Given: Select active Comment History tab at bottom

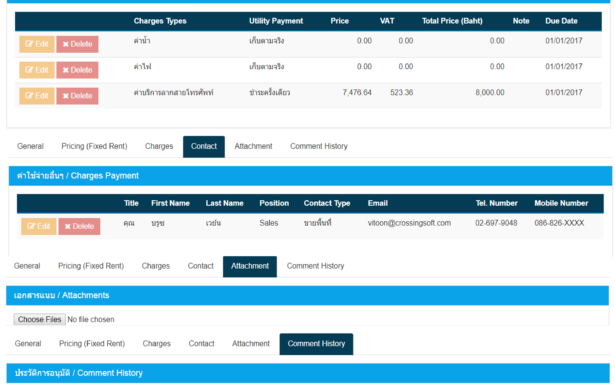Looking at the screenshot, I should pyautogui.click(x=316, y=344).
